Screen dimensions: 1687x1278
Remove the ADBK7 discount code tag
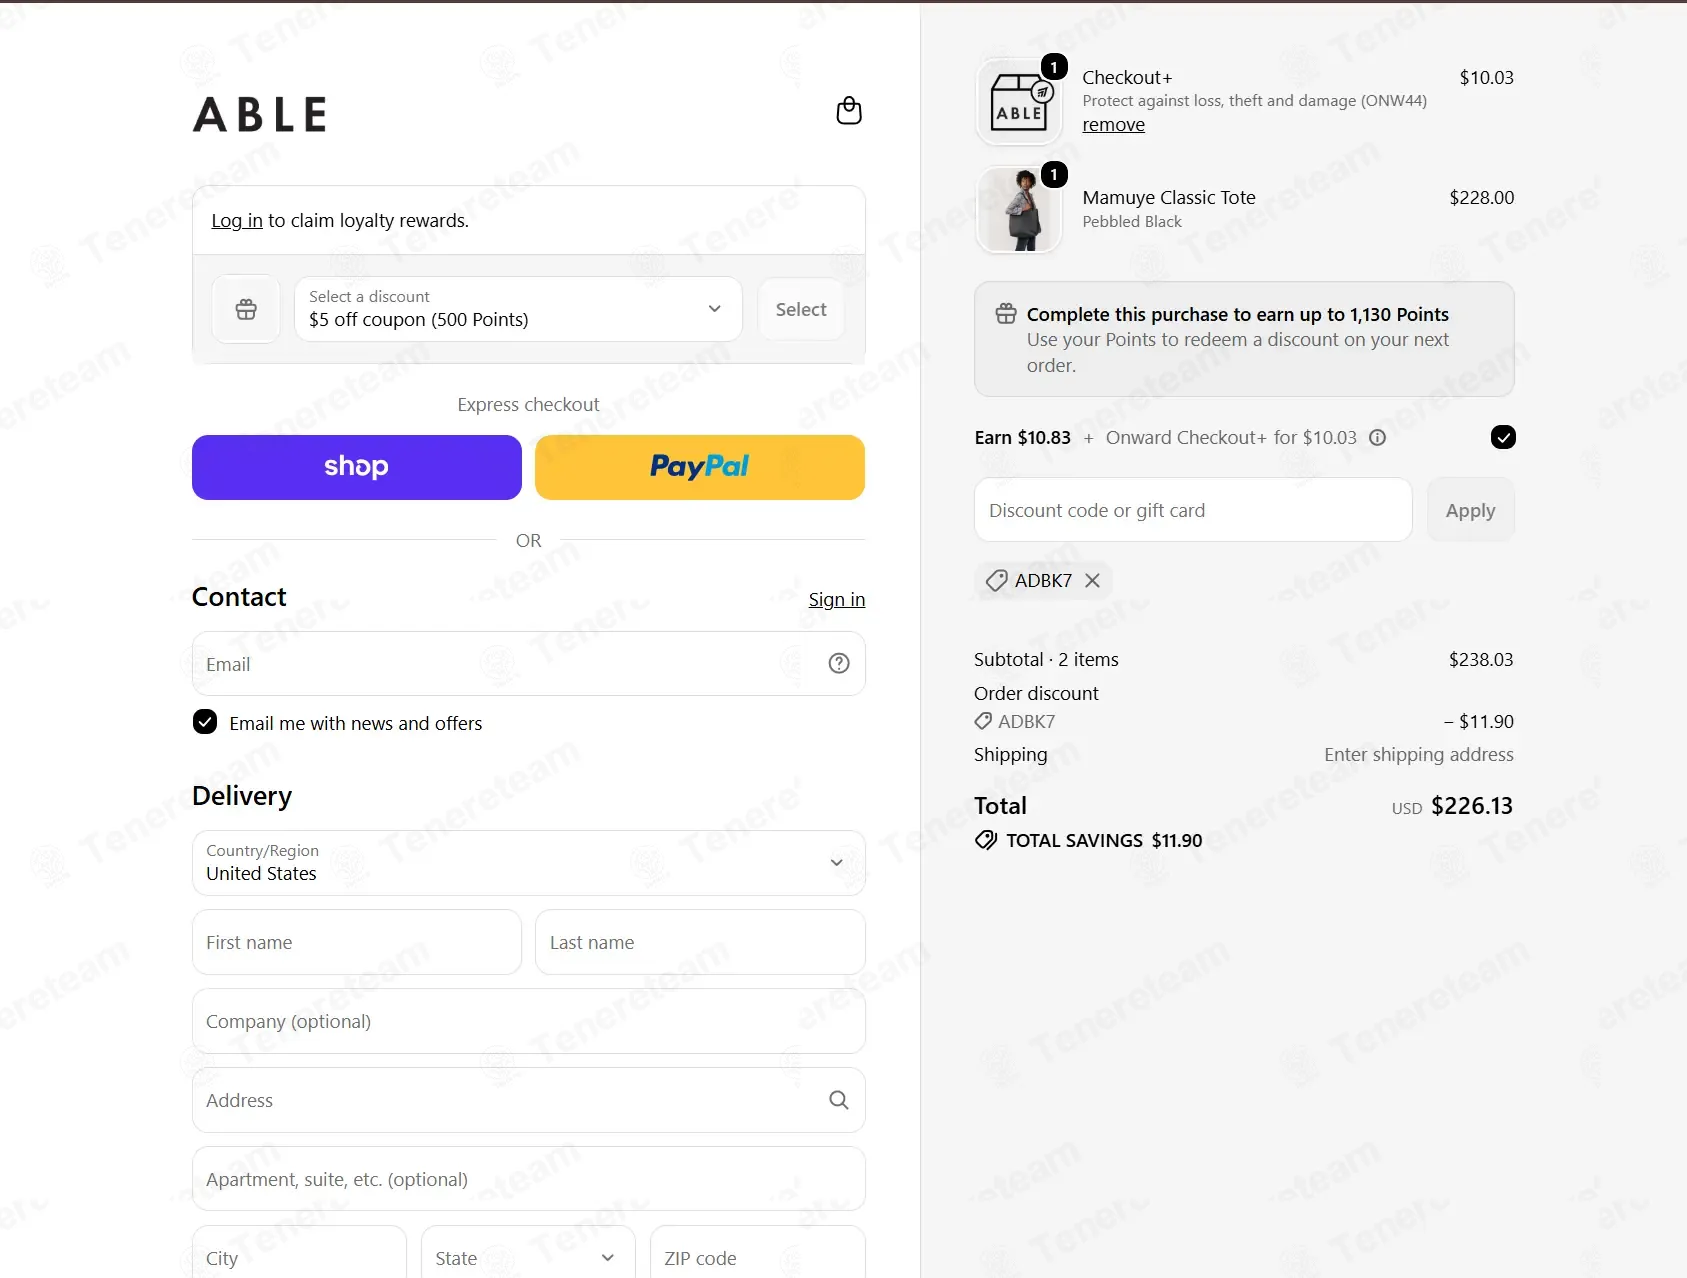point(1092,580)
